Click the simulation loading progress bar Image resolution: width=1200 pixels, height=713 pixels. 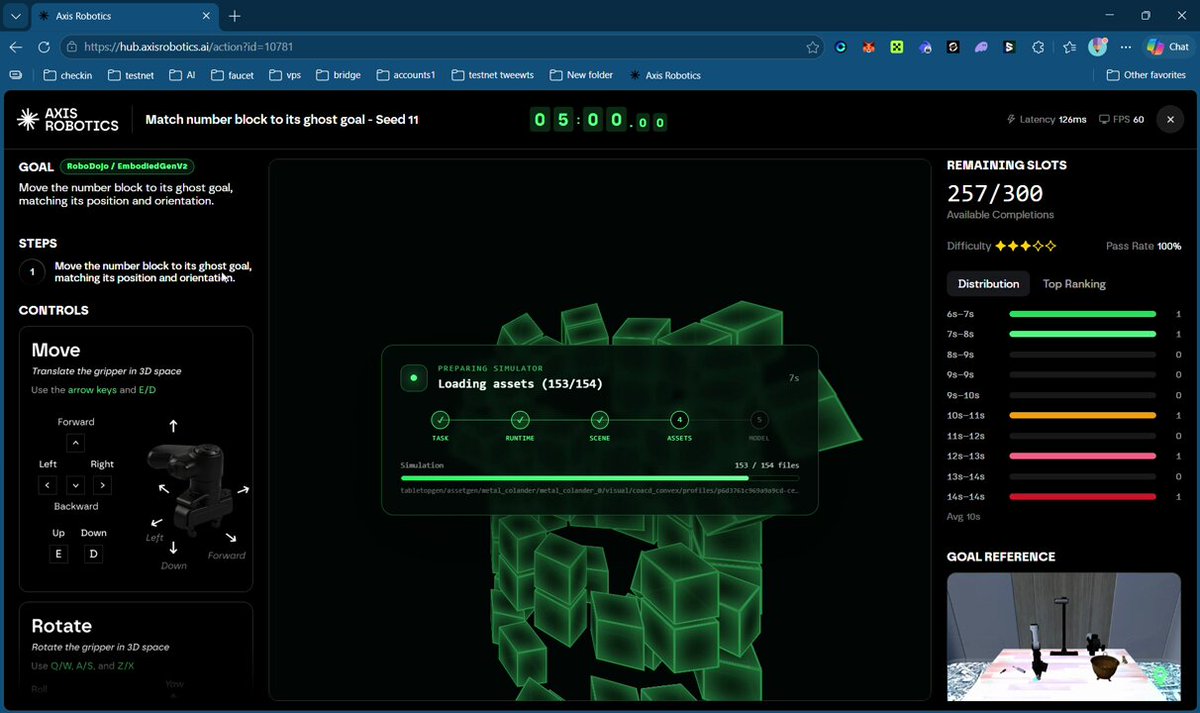coord(600,478)
